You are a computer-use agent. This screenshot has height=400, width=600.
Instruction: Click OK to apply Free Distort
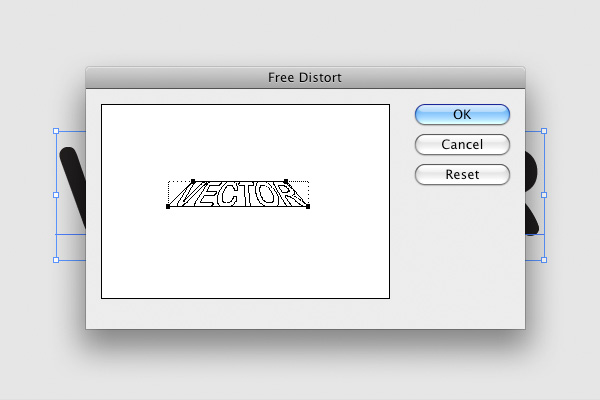point(462,114)
